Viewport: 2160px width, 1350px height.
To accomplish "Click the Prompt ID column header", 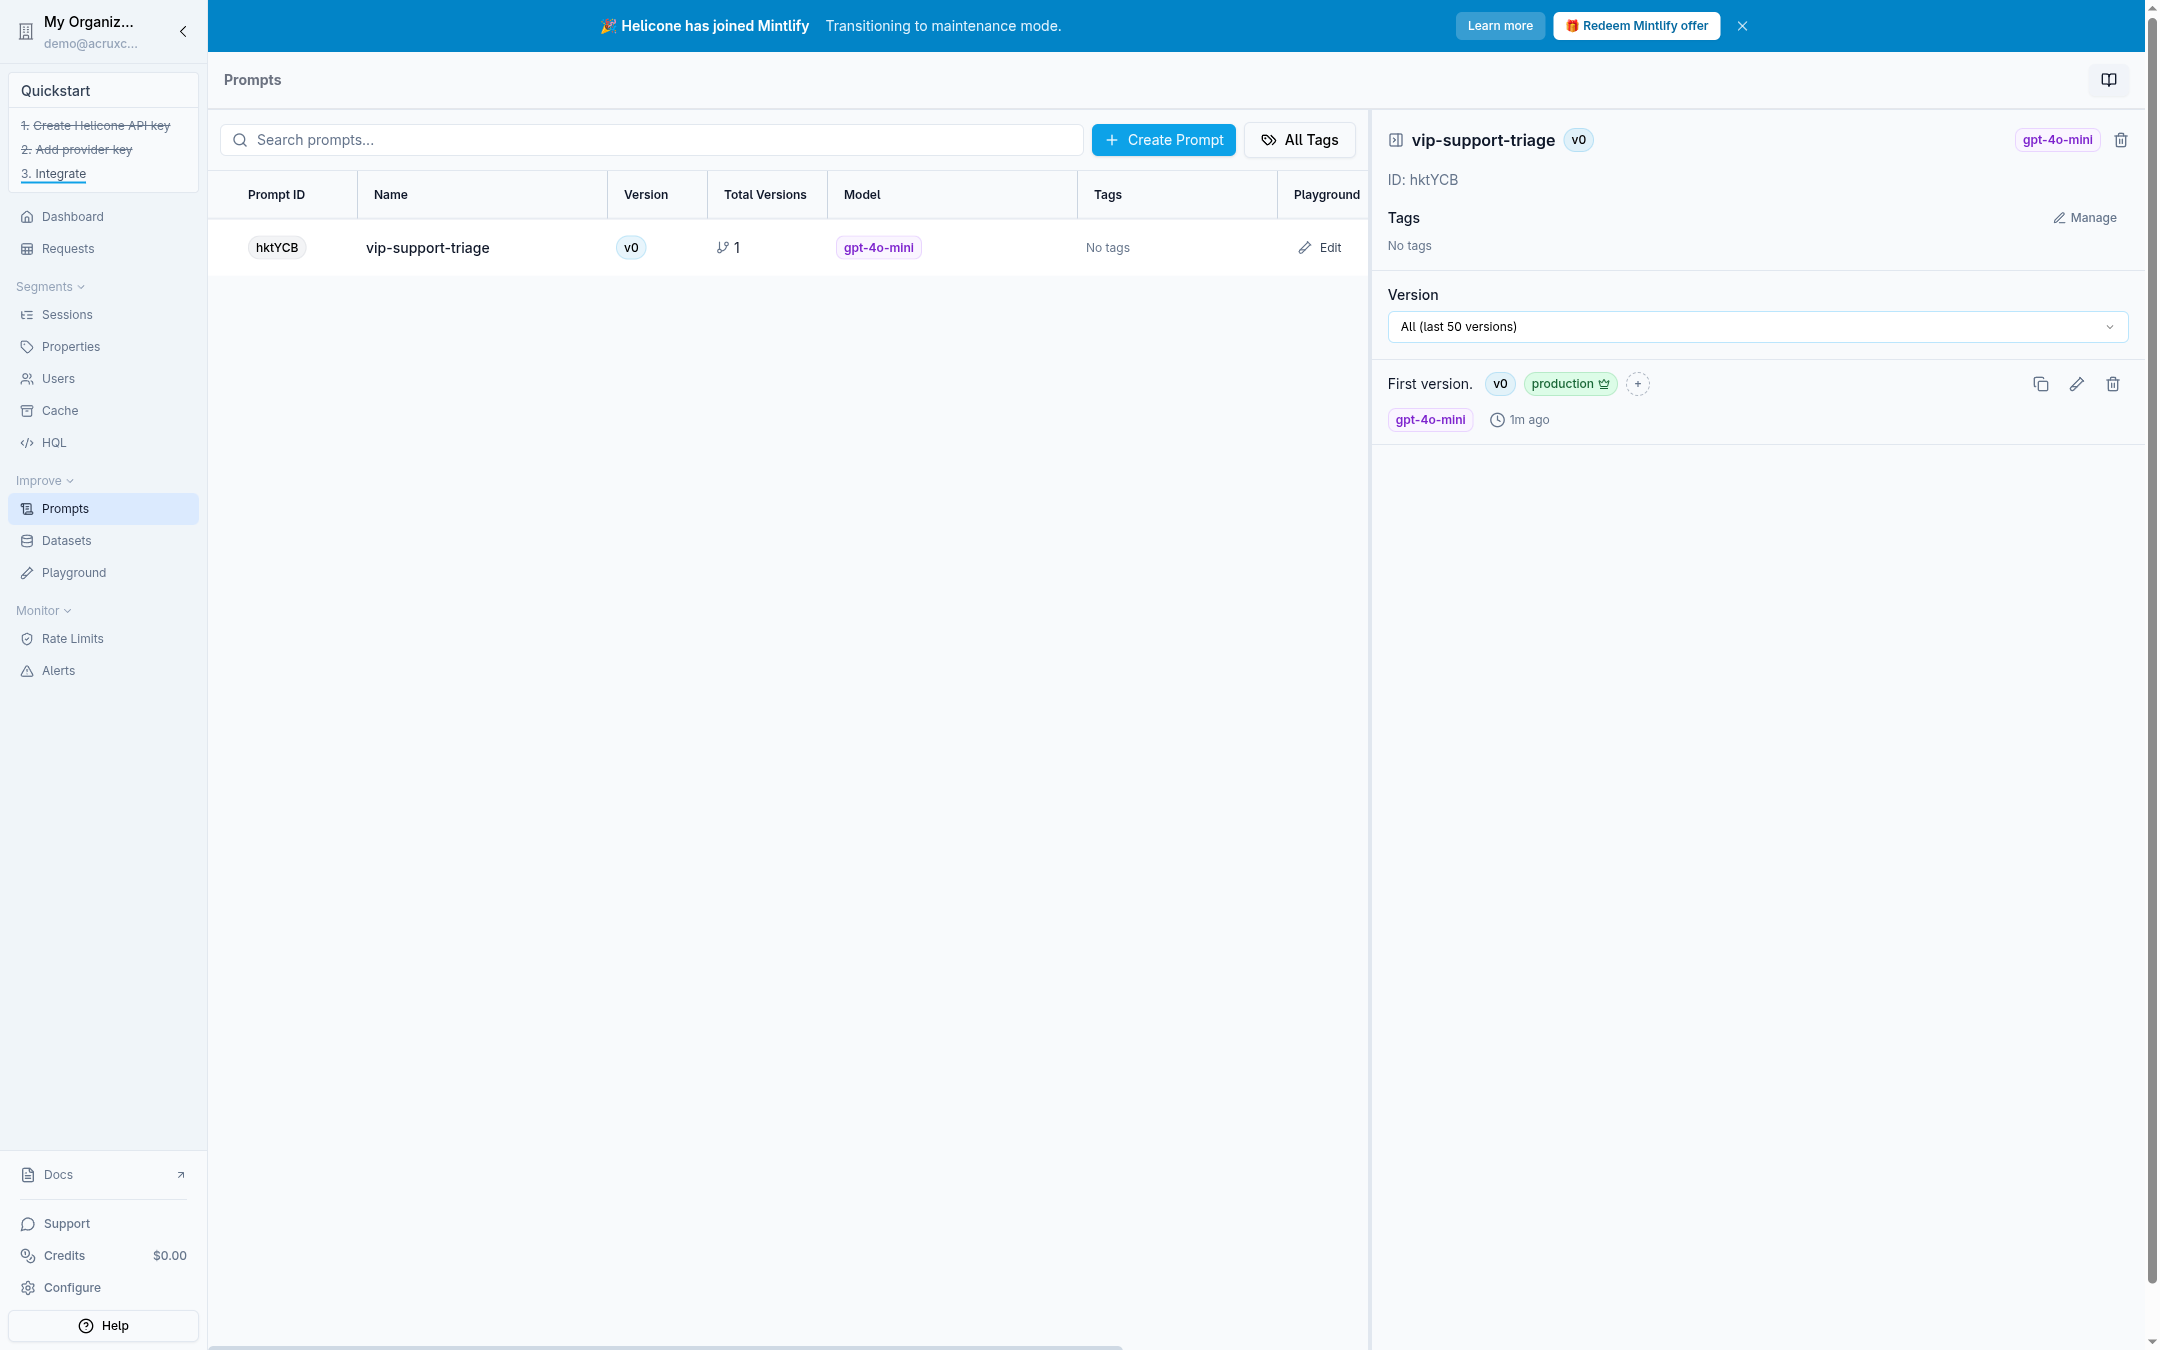I will tap(277, 195).
